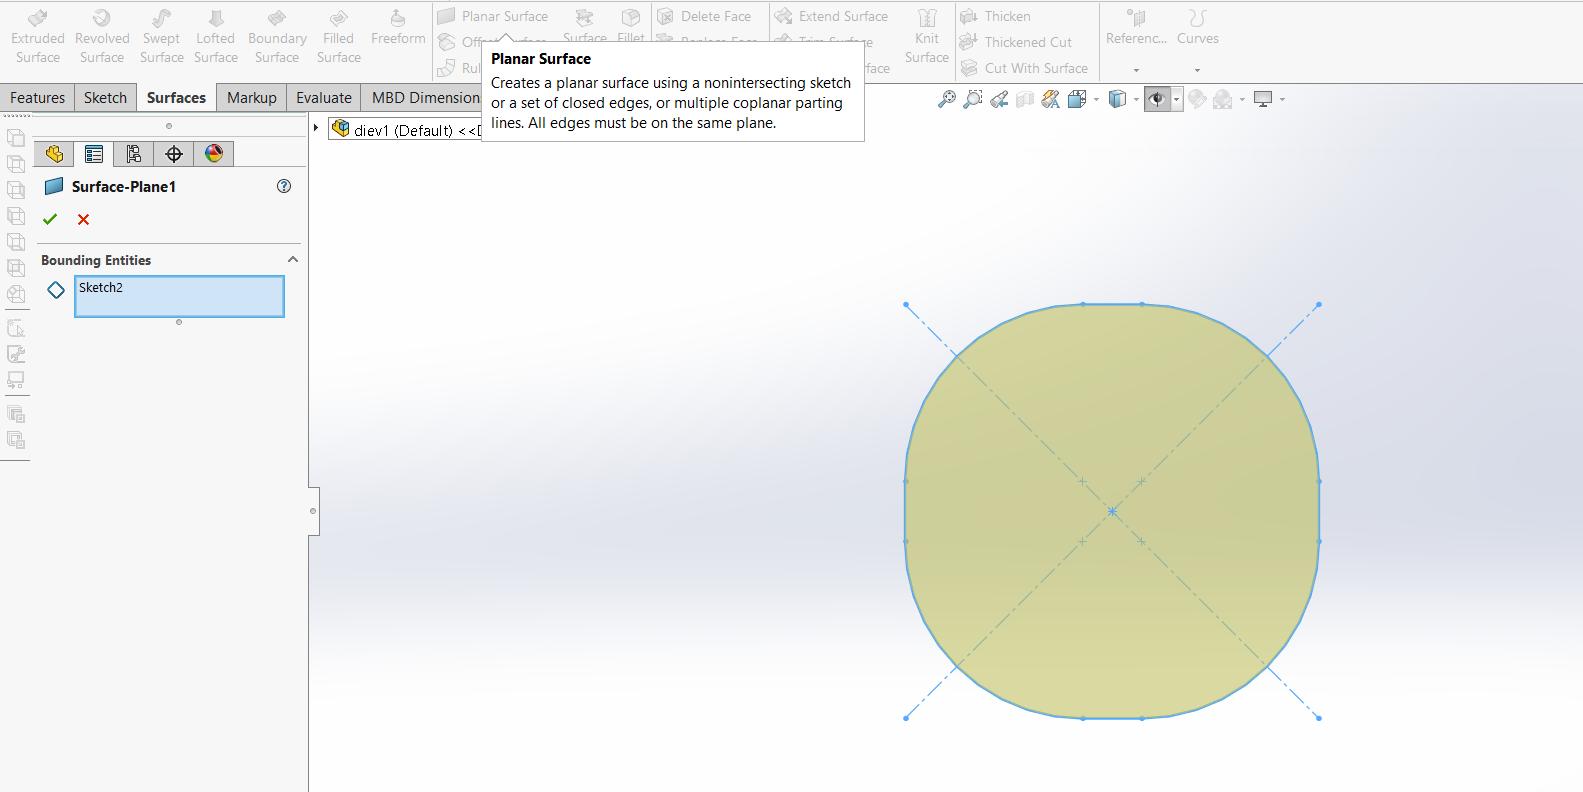Click the Thickened Cut command
Viewport: 1583px width, 792px height.
click(1016, 42)
